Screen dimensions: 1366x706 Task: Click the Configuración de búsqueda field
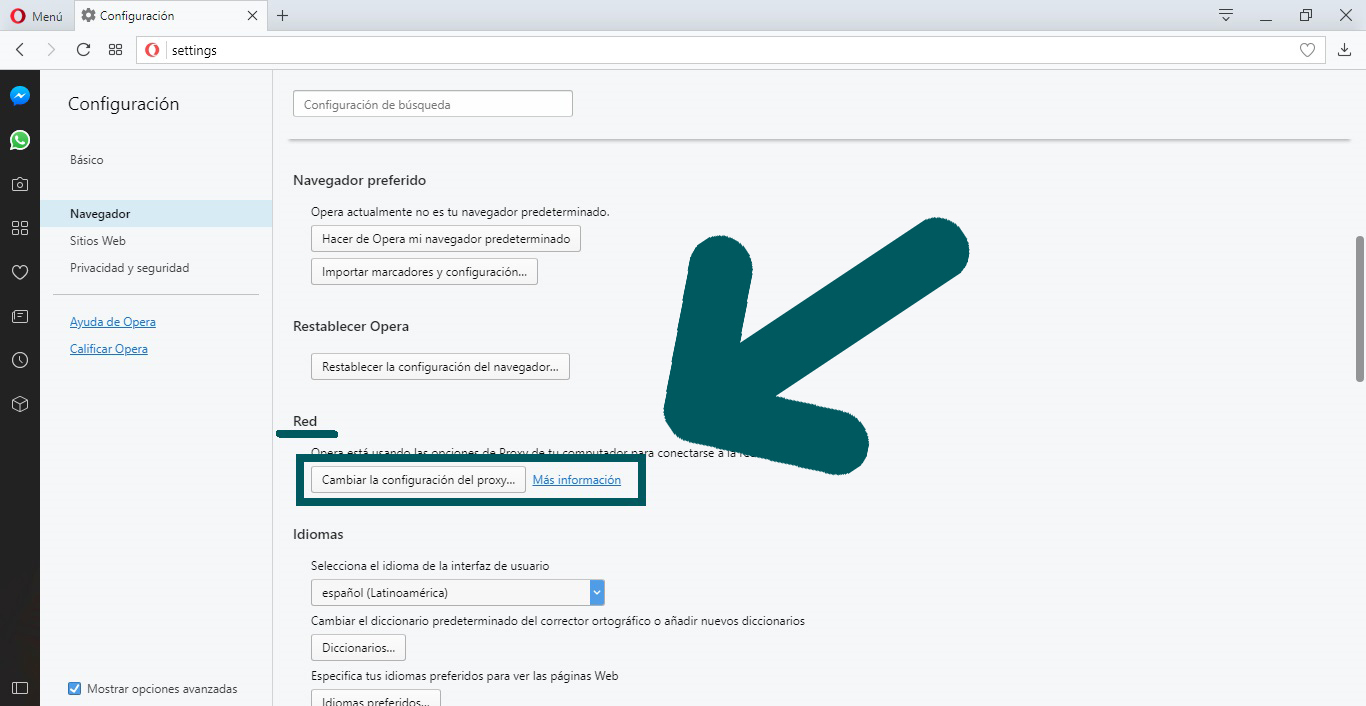click(433, 104)
